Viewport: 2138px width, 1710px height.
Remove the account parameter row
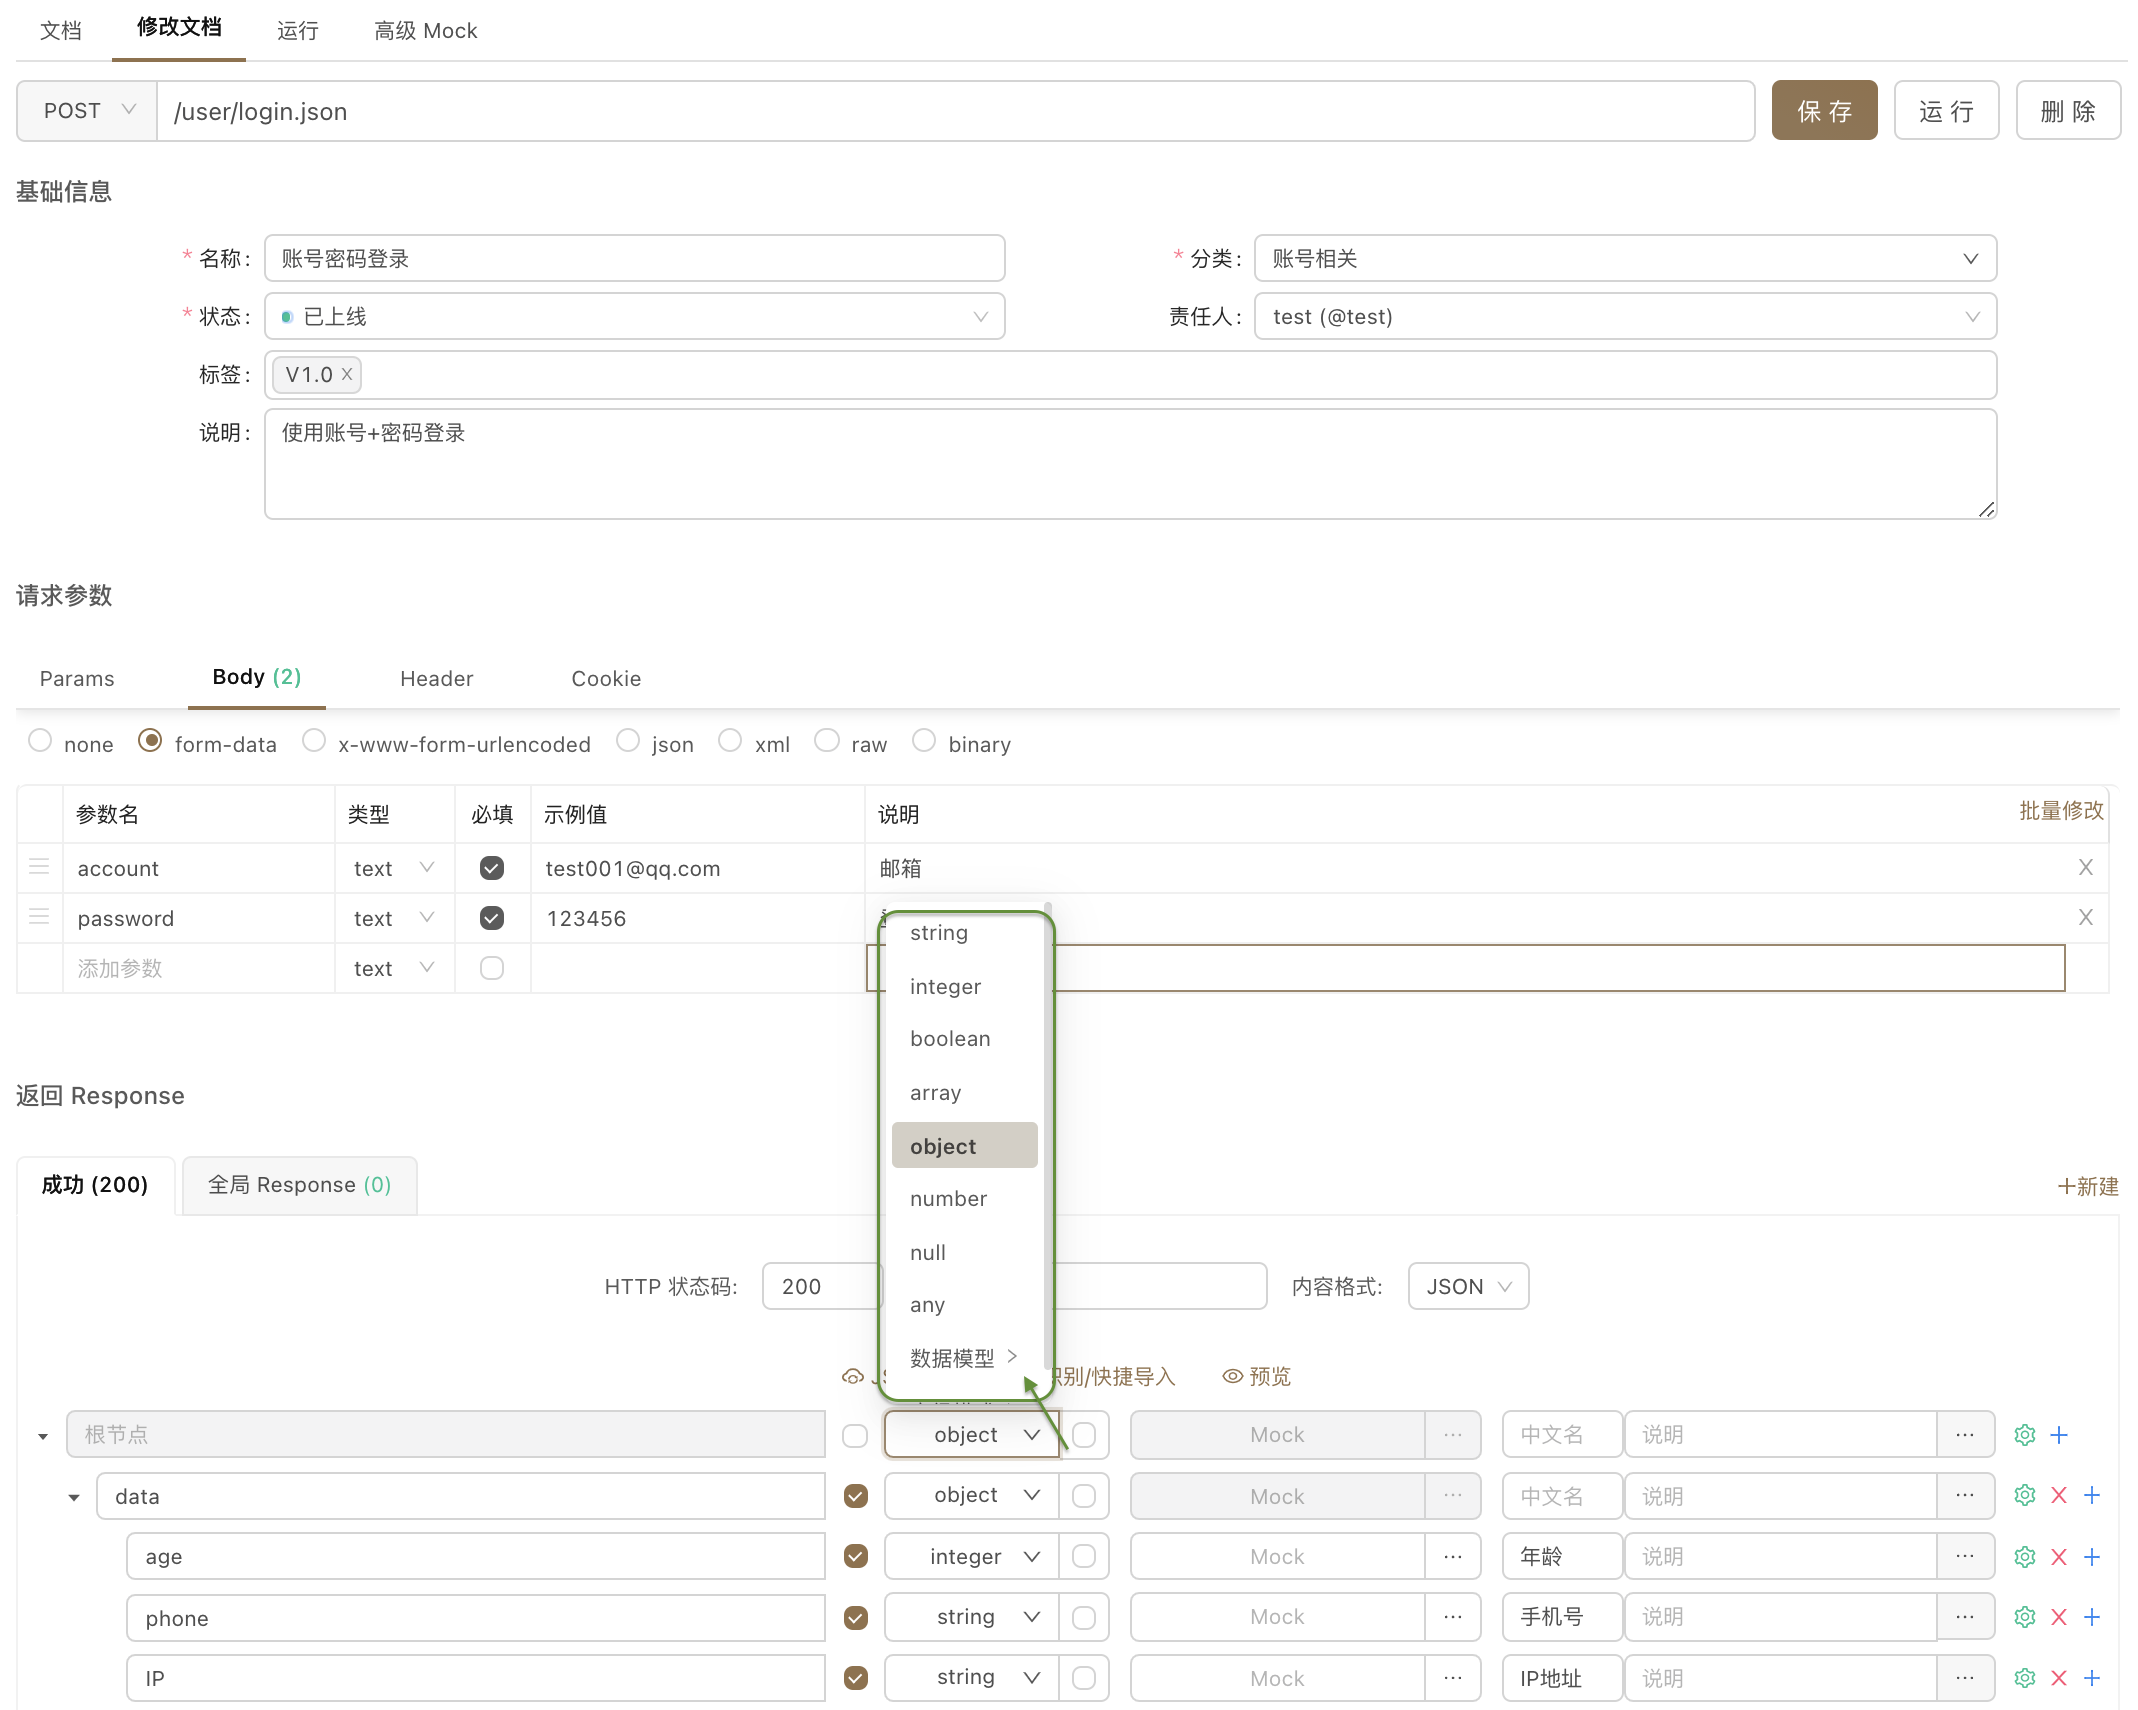pos(2085,867)
